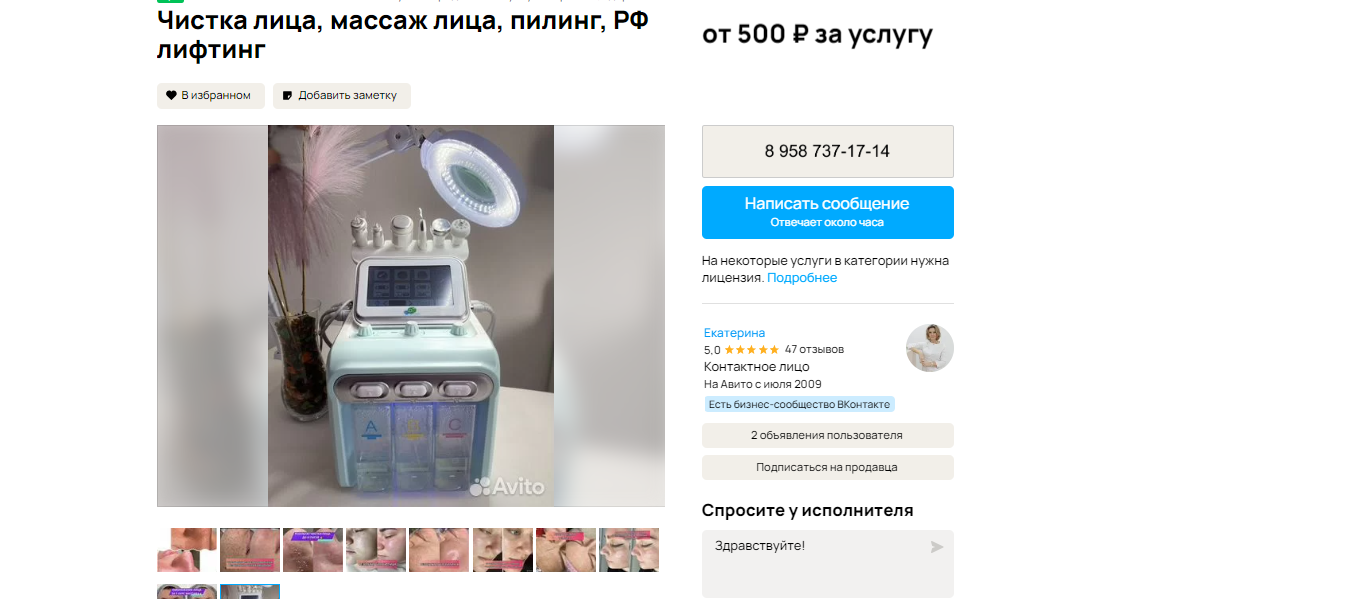This screenshot has width=1366, height=599.
Task: Click the heart icon in В избранном
Action: click(x=171, y=96)
